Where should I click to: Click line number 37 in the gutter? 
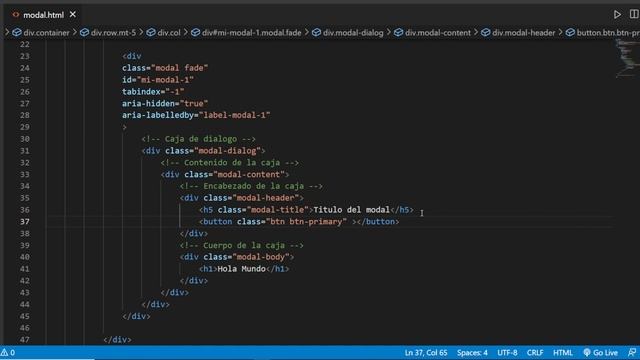click(24, 222)
